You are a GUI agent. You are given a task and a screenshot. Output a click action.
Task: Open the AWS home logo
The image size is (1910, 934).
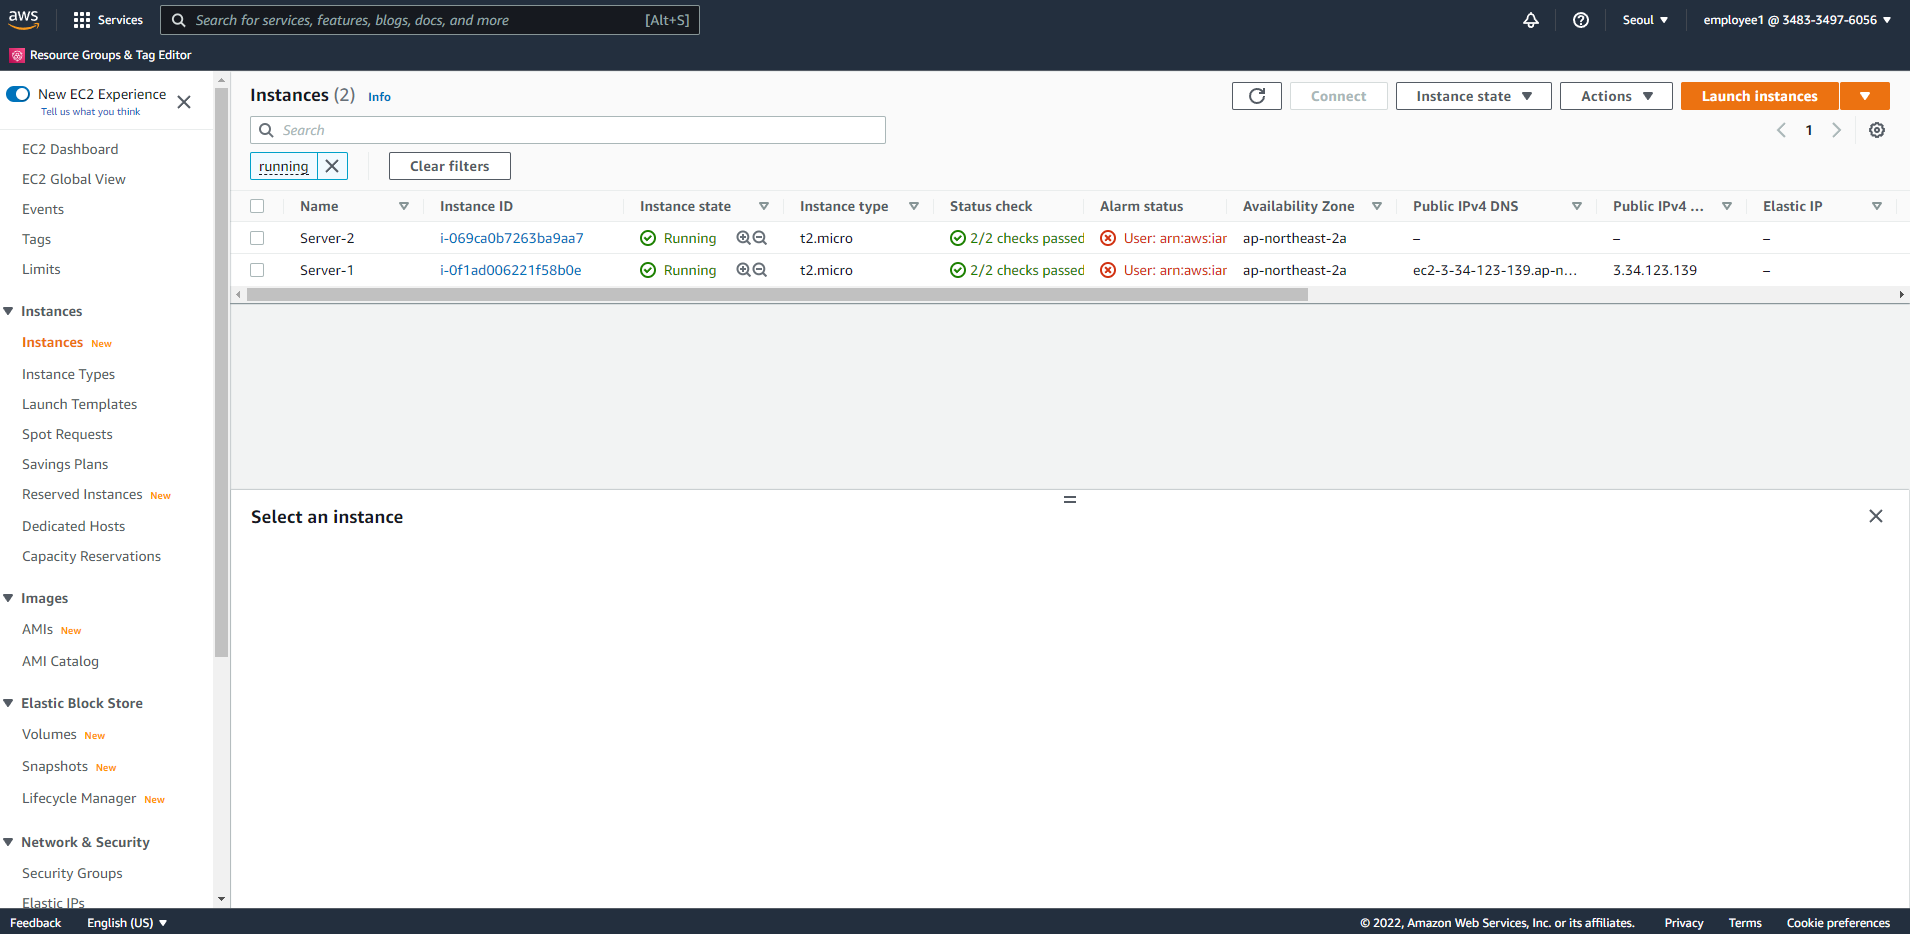point(23,19)
